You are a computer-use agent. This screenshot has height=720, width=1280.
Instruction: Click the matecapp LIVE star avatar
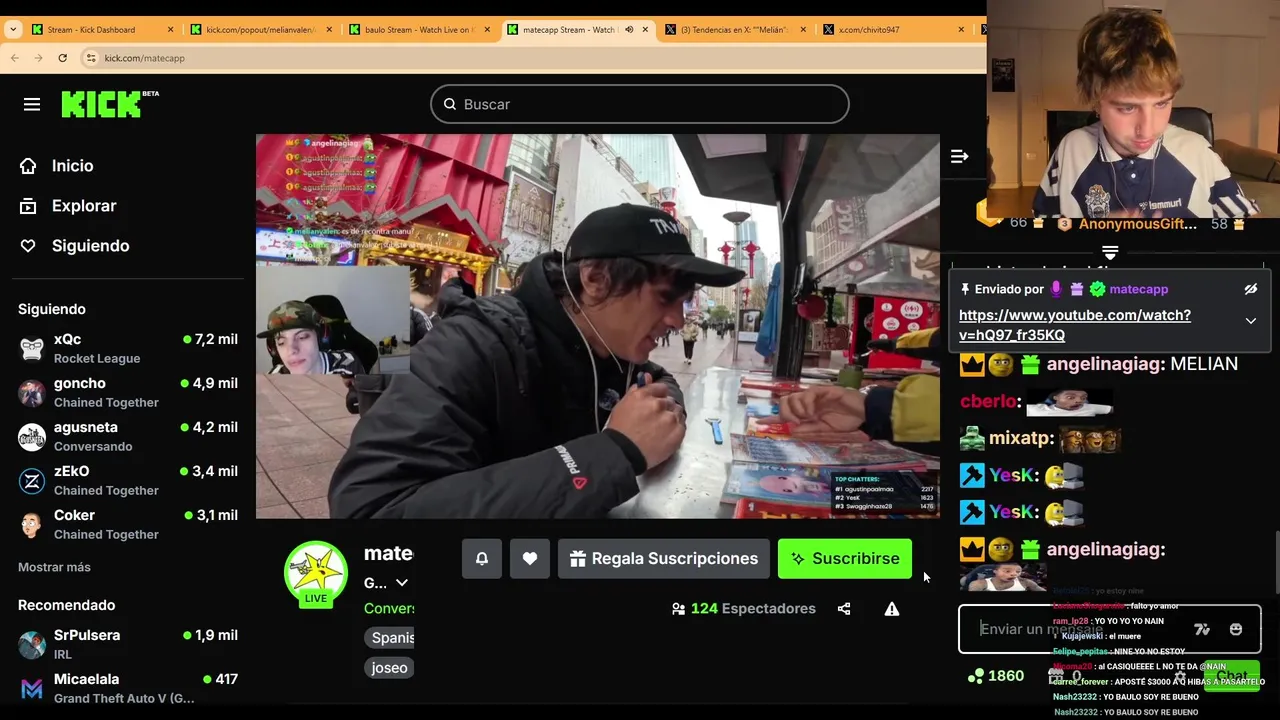tap(316, 573)
